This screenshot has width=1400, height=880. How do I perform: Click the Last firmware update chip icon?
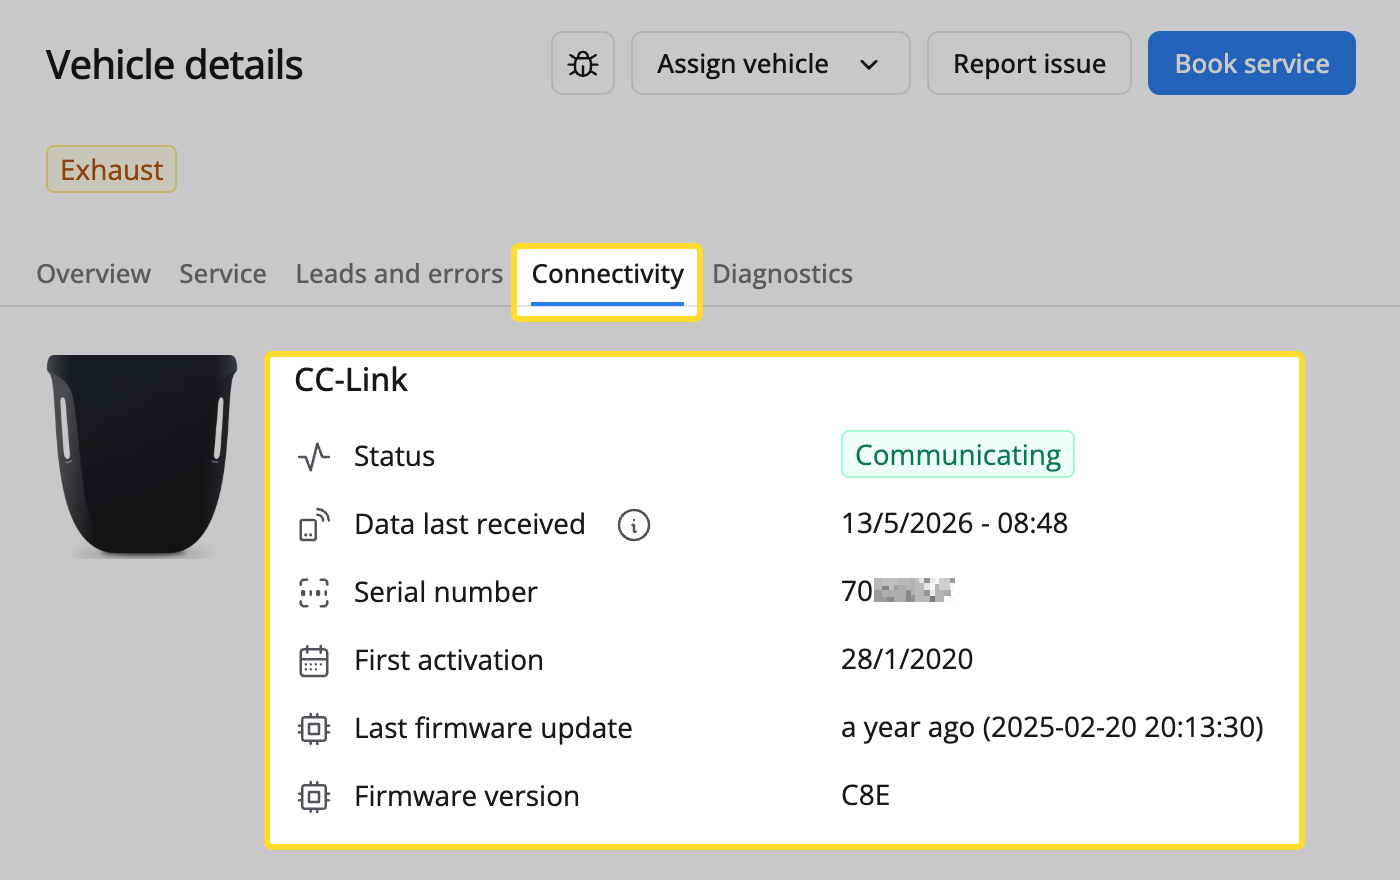click(x=314, y=729)
